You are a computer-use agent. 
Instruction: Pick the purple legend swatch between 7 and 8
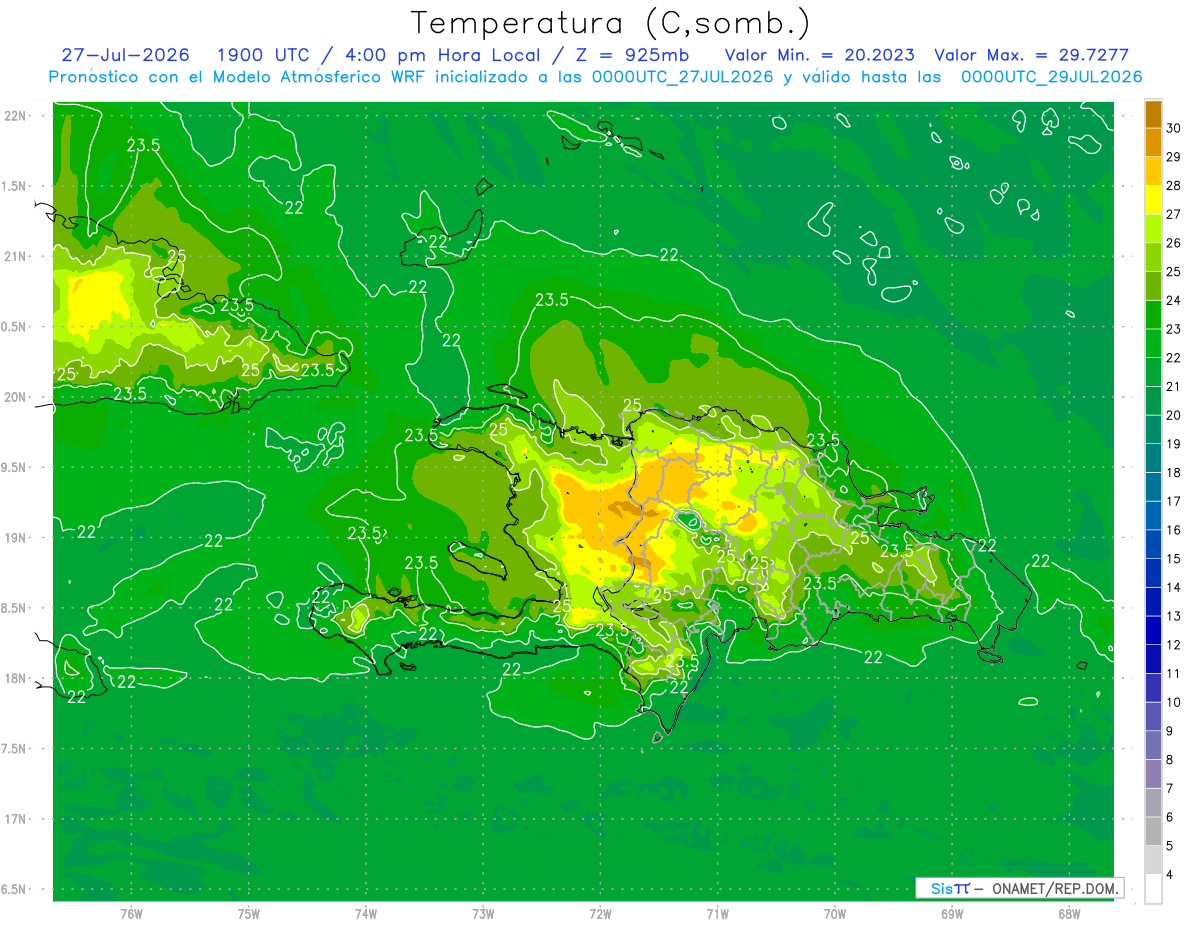coord(1153,774)
